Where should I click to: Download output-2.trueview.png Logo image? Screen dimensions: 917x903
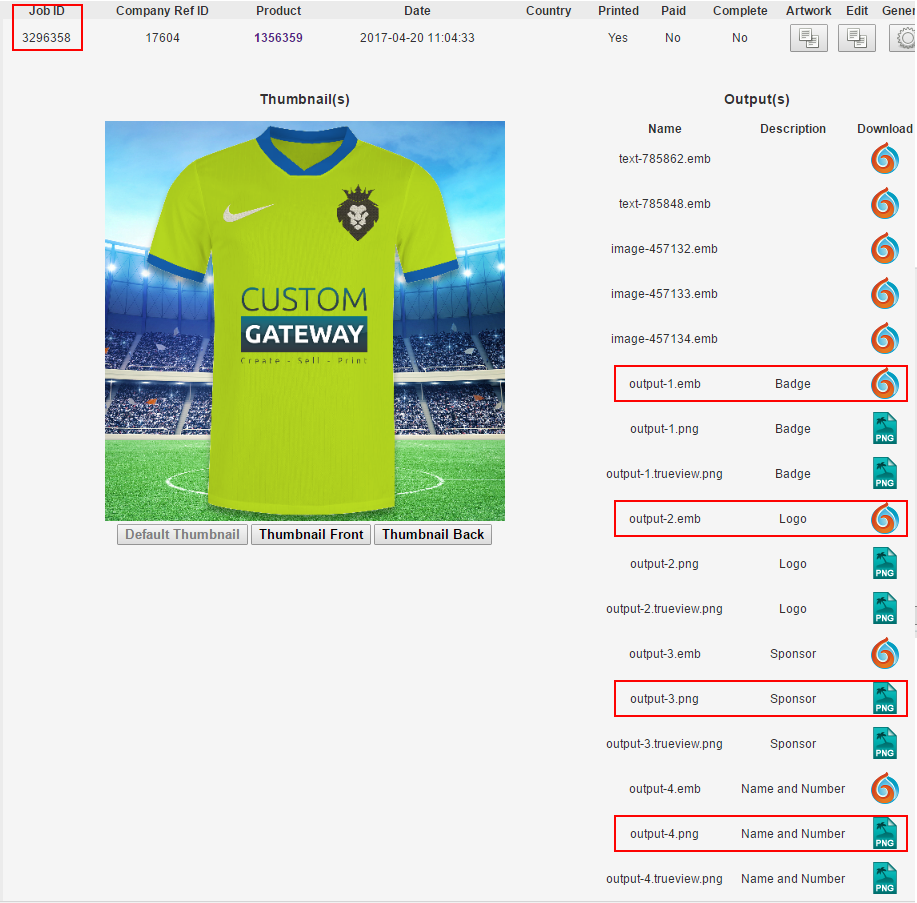tap(884, 609)
